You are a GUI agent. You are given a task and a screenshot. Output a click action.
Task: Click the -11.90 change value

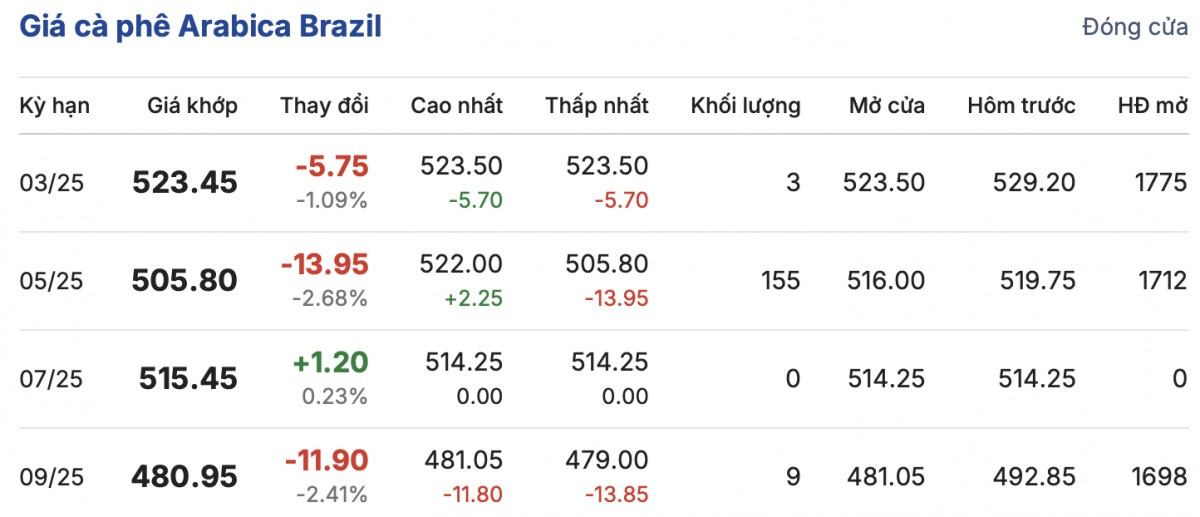click(327, 461)
